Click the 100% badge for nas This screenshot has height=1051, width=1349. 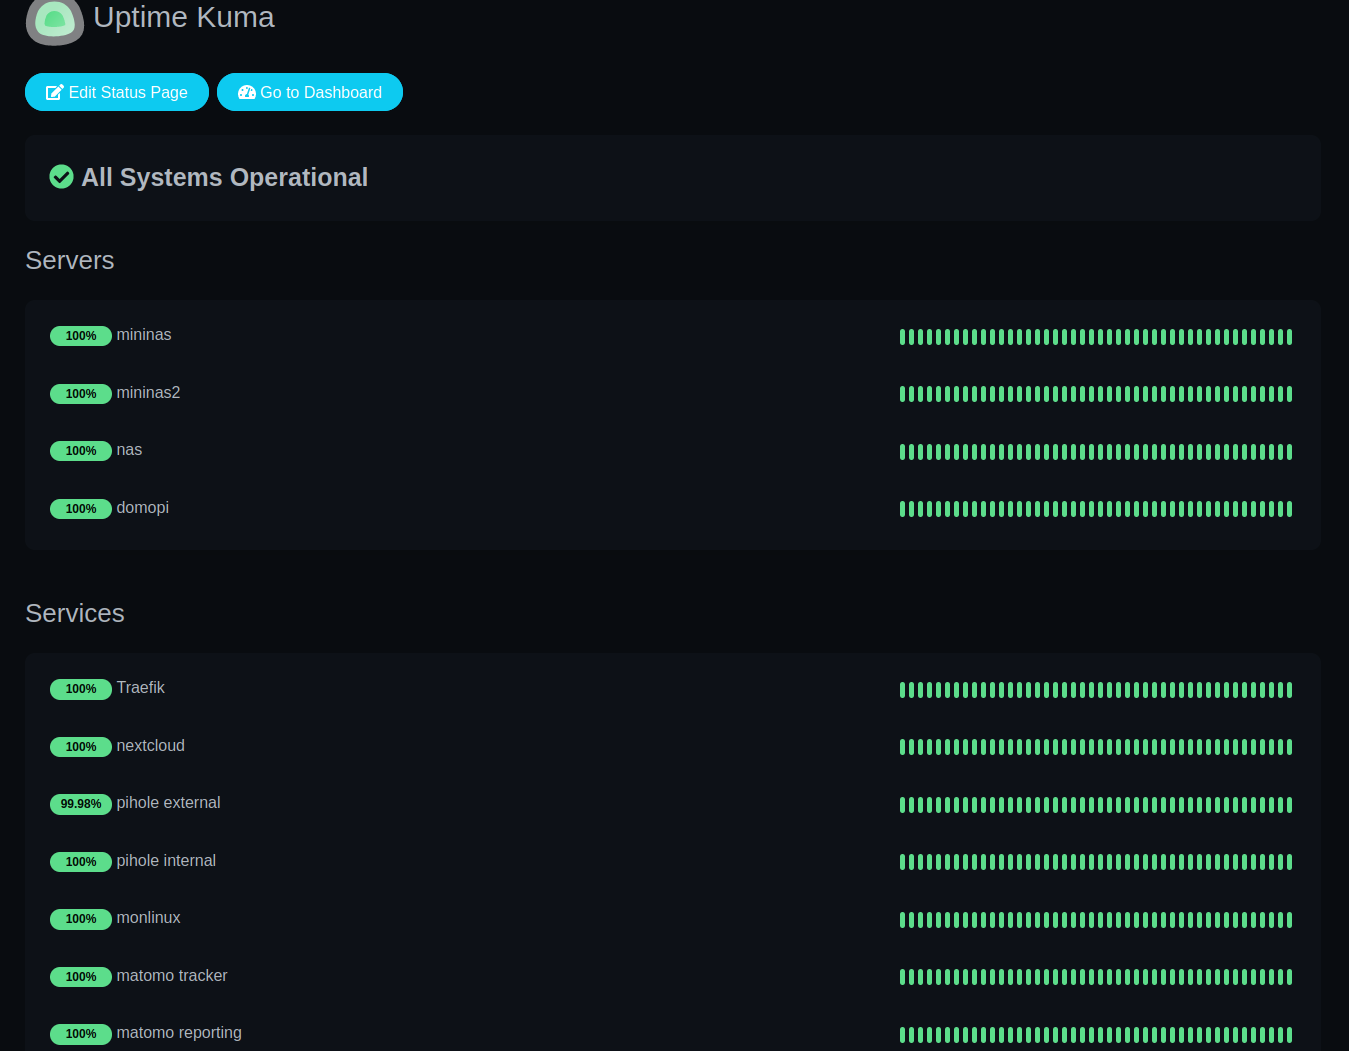81,451
